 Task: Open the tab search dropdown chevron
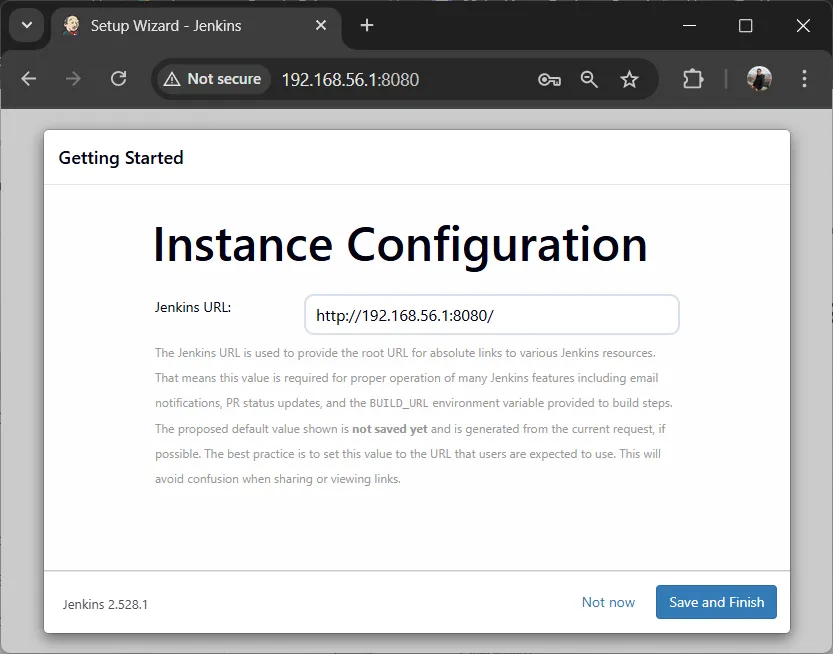(26, 26)
